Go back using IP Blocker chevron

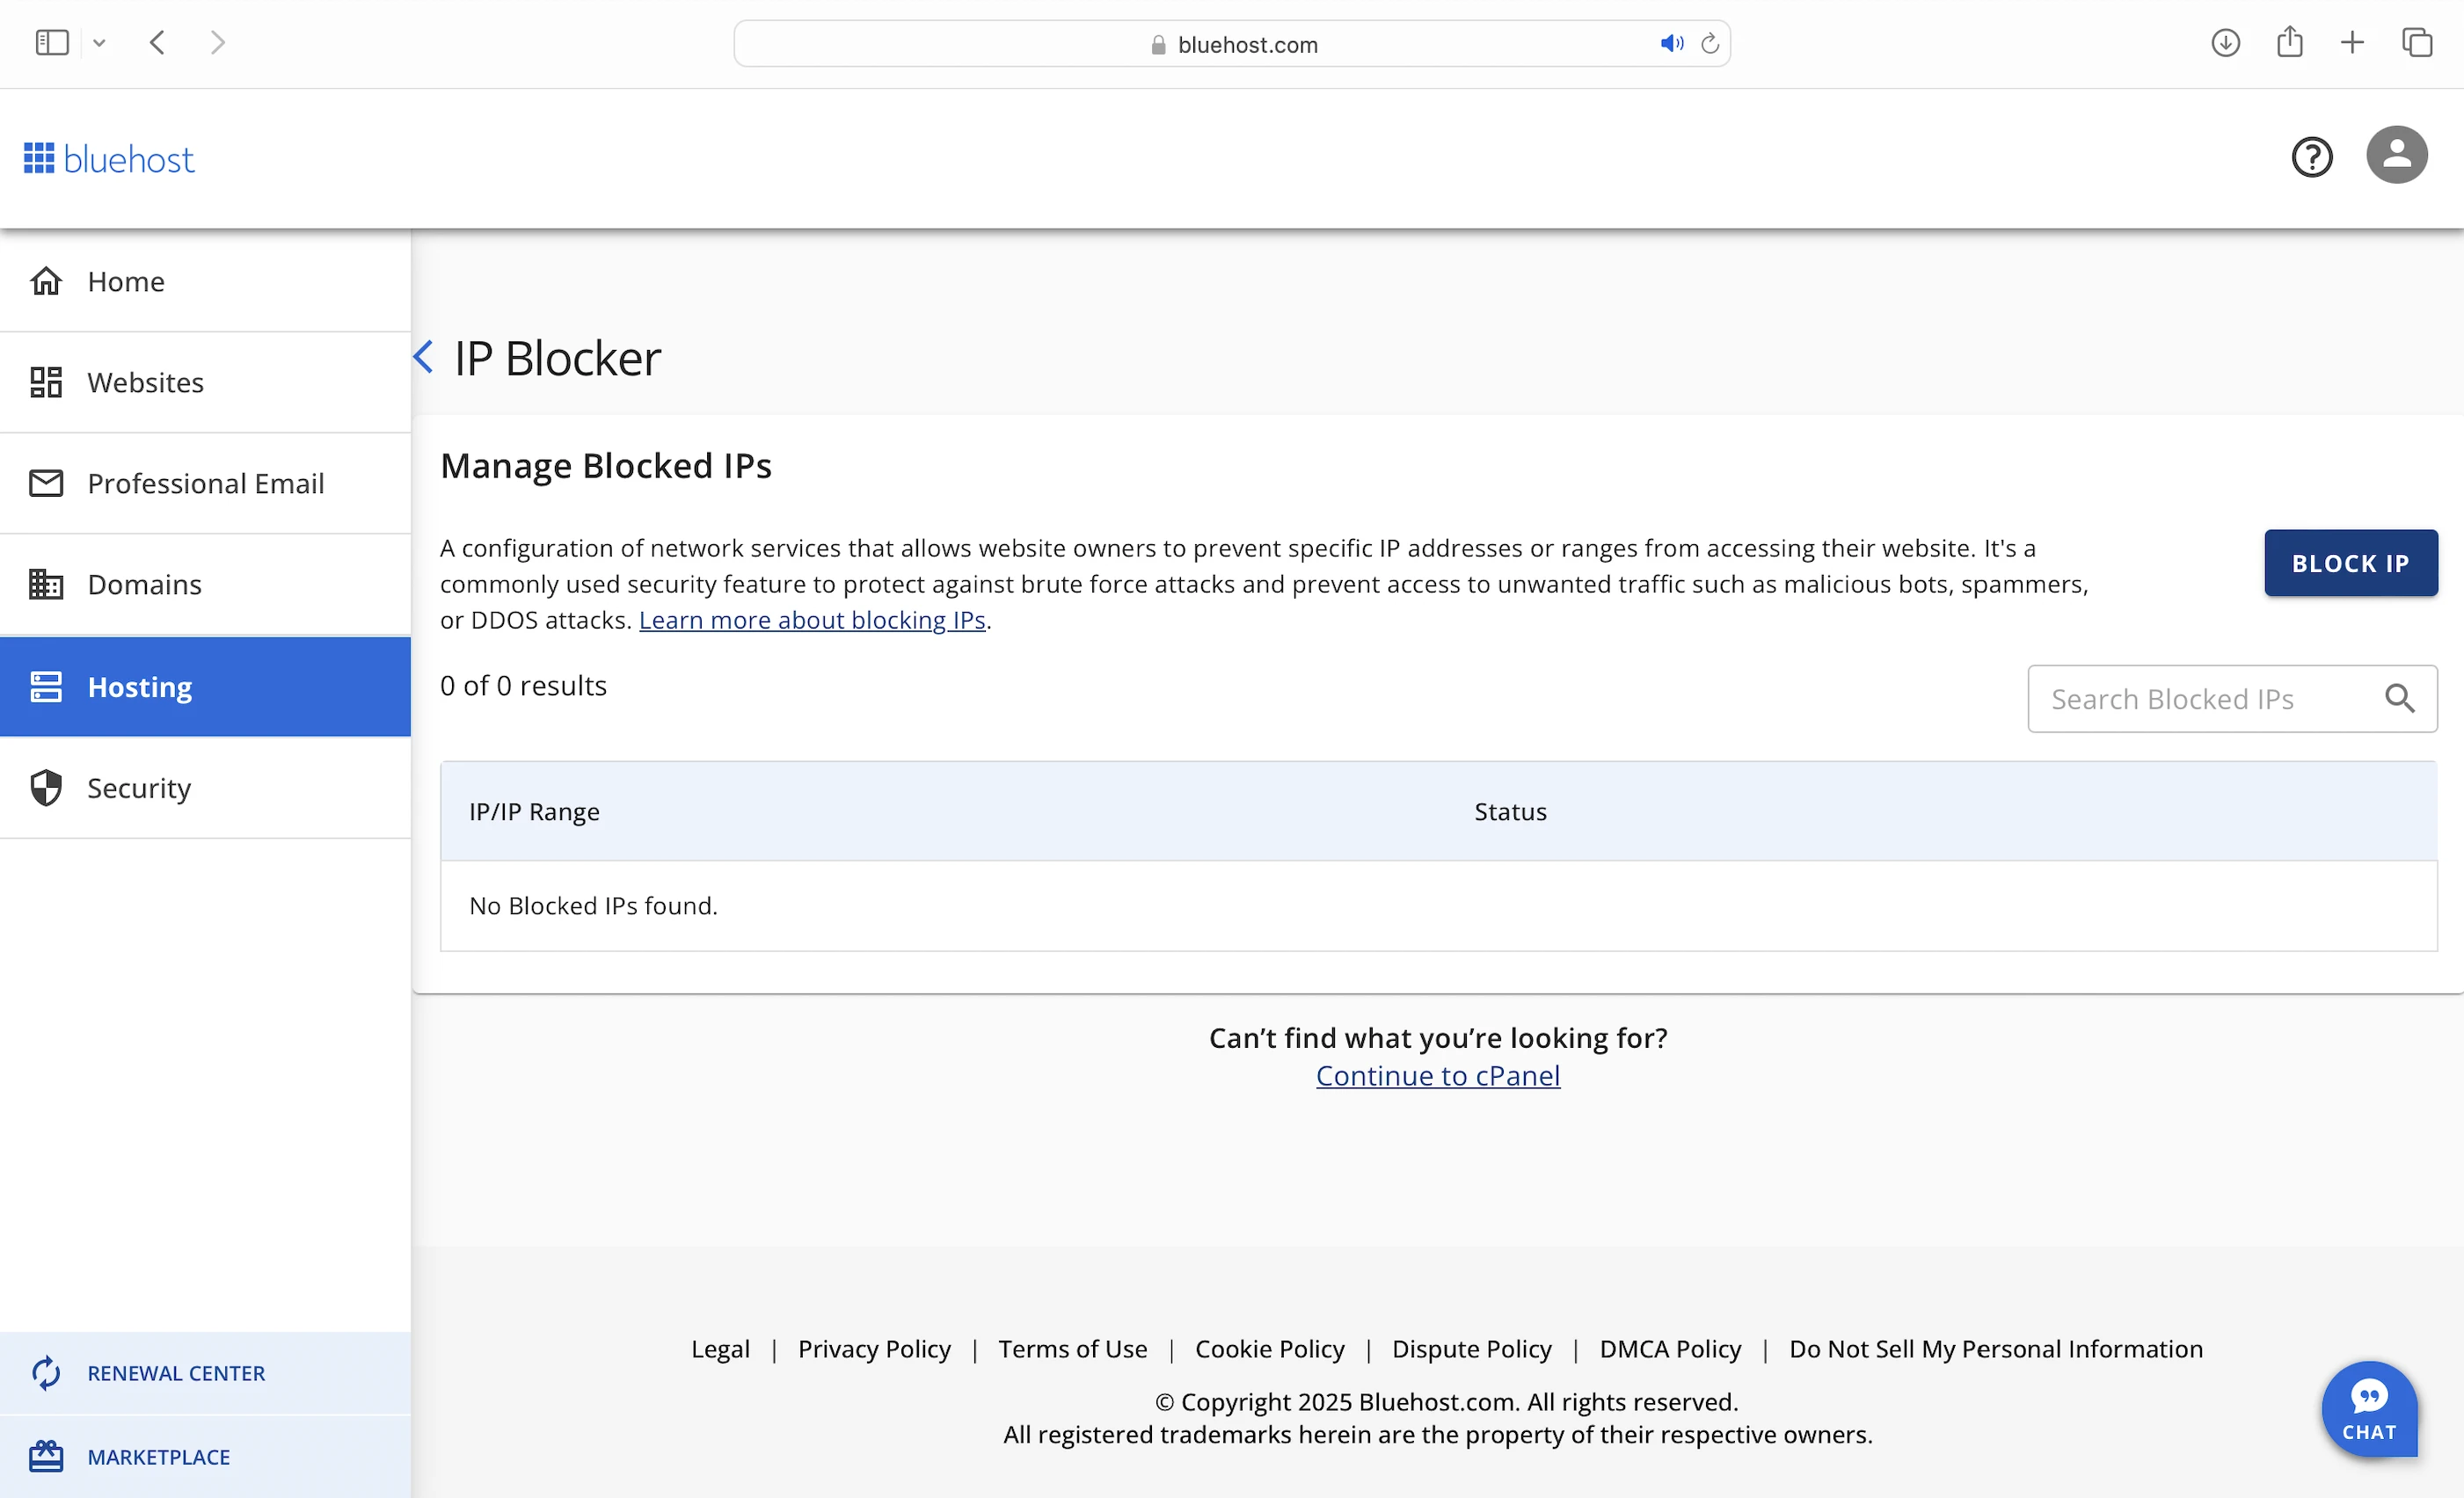coord(424,357)
